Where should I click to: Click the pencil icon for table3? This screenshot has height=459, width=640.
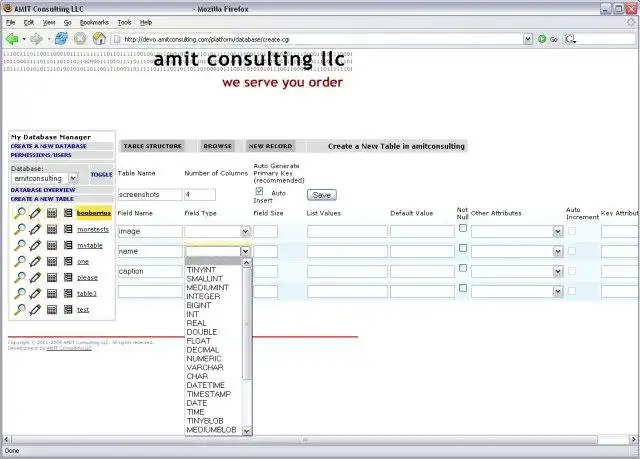click(36, 293)
